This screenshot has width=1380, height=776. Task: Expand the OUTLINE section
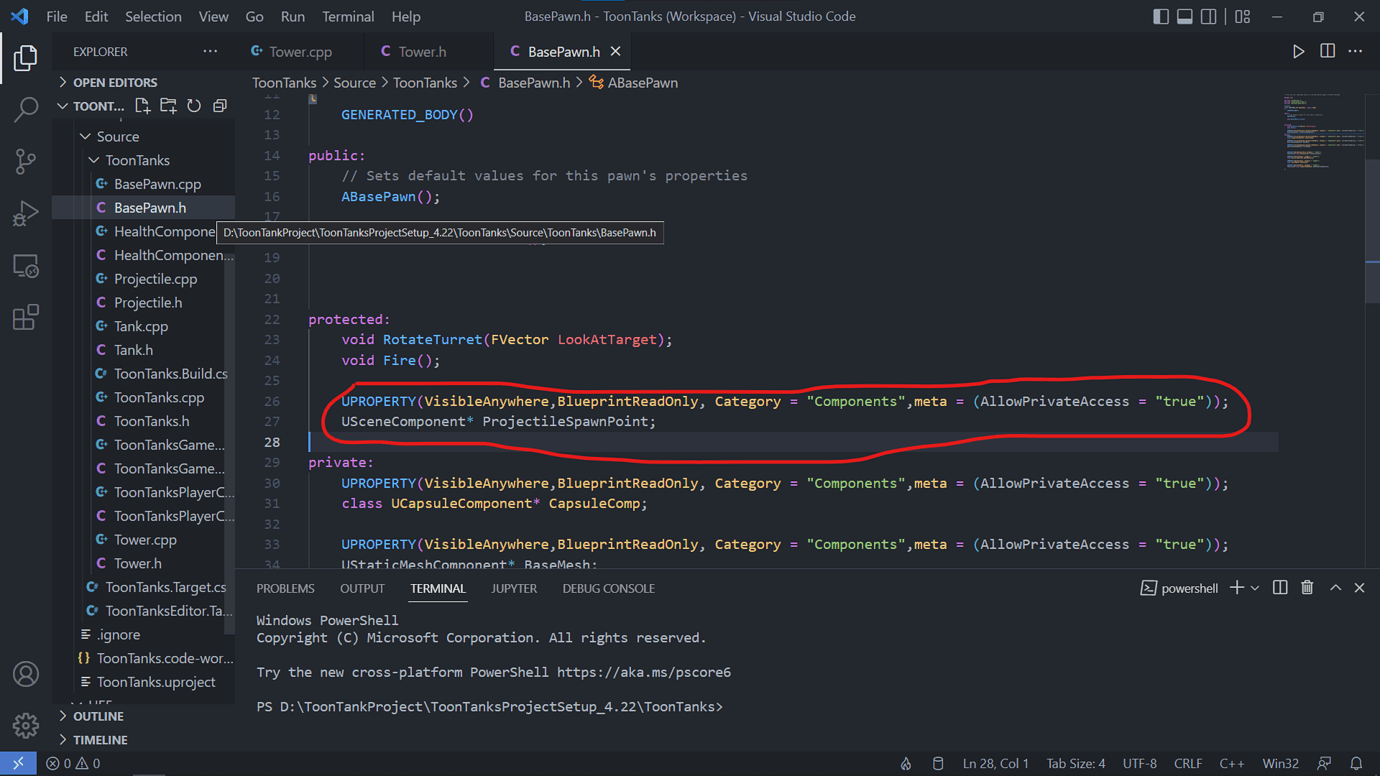pyautogui.click(x=143, y=716)
